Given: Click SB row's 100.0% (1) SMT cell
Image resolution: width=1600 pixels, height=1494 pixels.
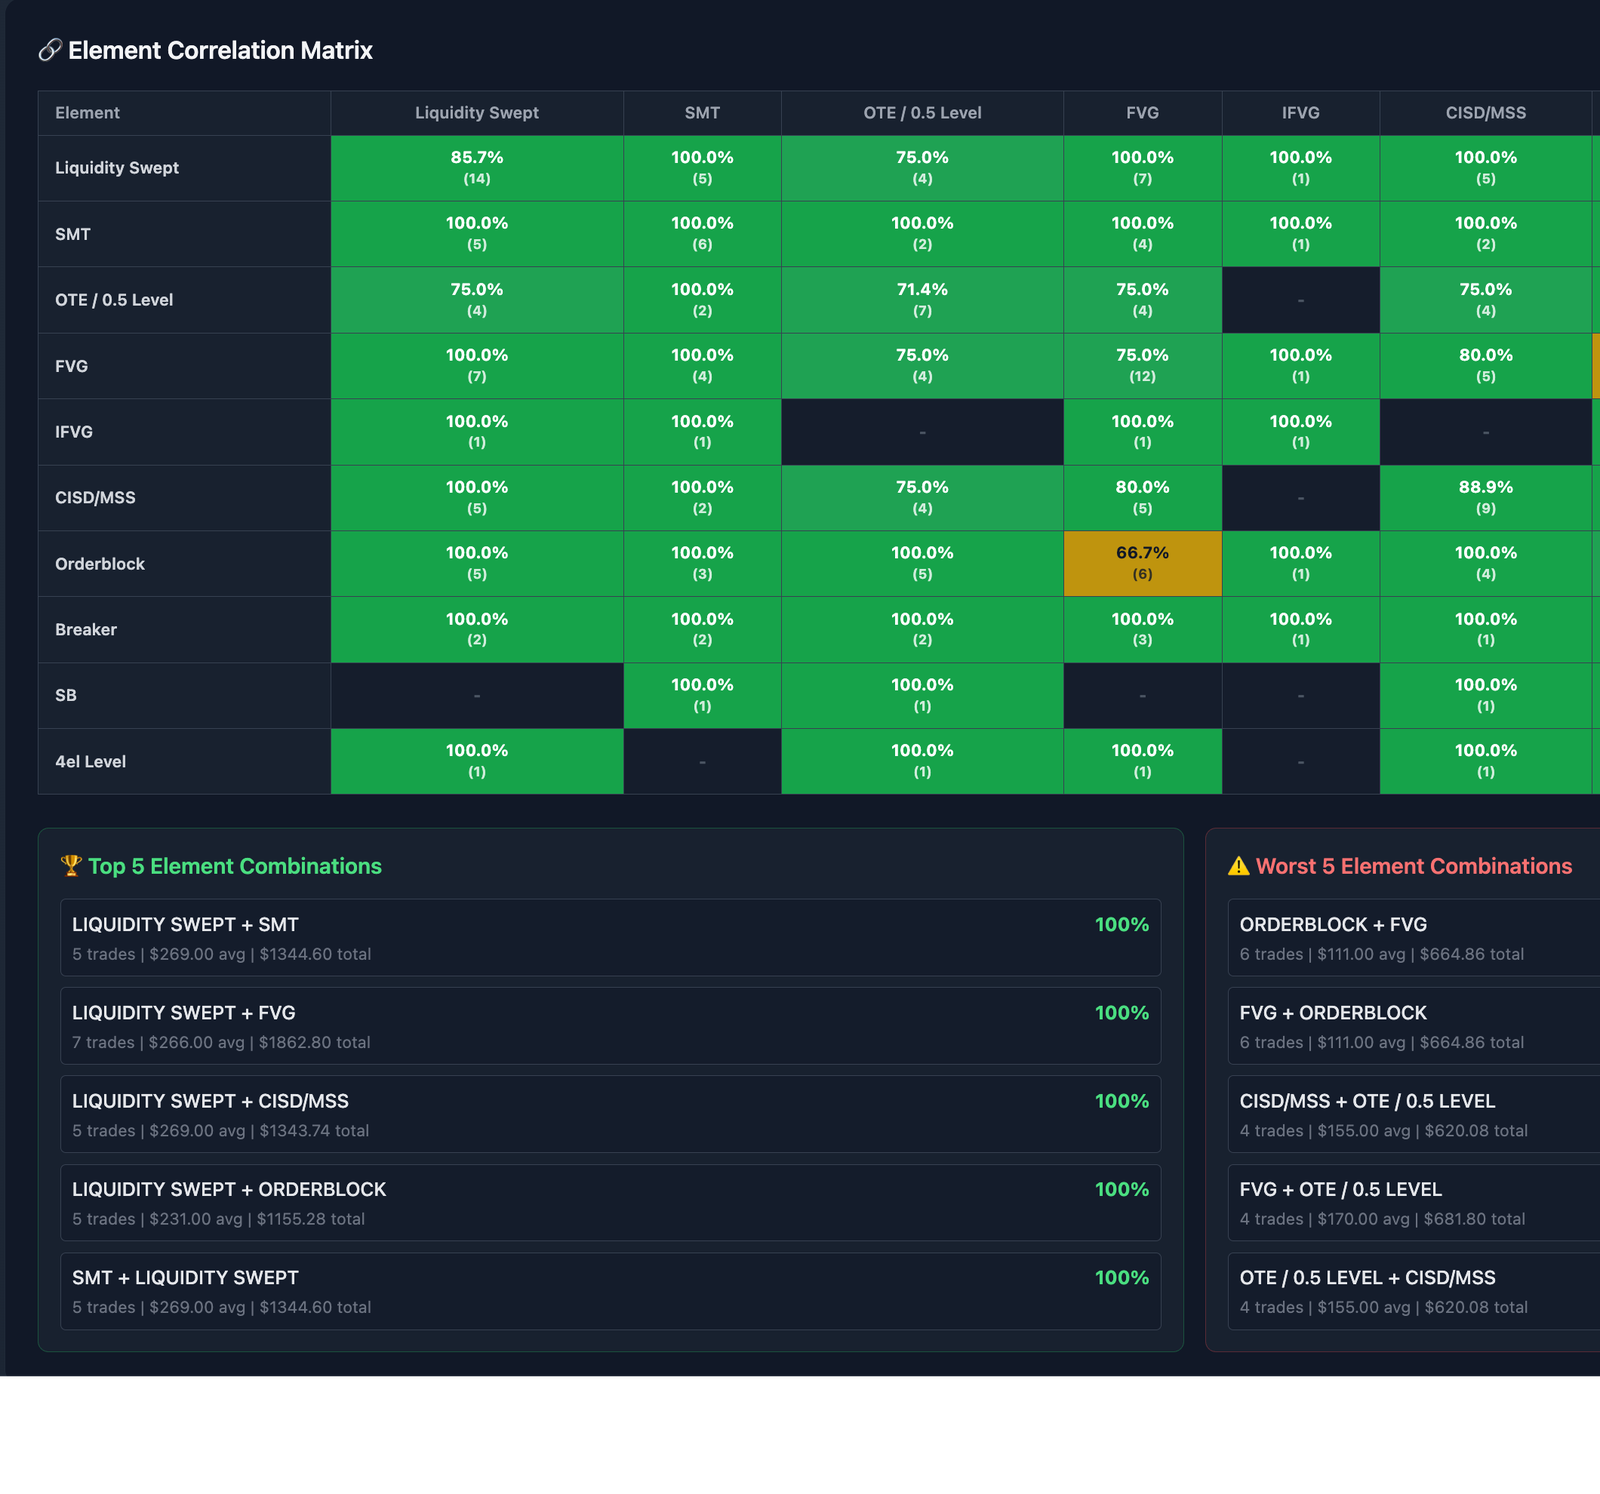Looking at the screenshot, I should pyautogui.click(x=702, y=695).
